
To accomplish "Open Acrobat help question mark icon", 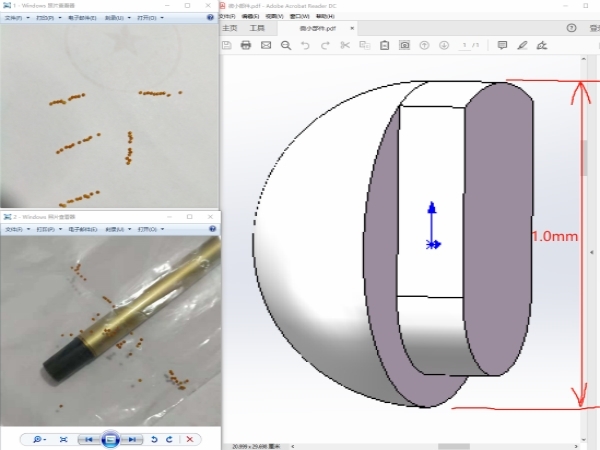I will pyautogui.click(x=571, y=28).
